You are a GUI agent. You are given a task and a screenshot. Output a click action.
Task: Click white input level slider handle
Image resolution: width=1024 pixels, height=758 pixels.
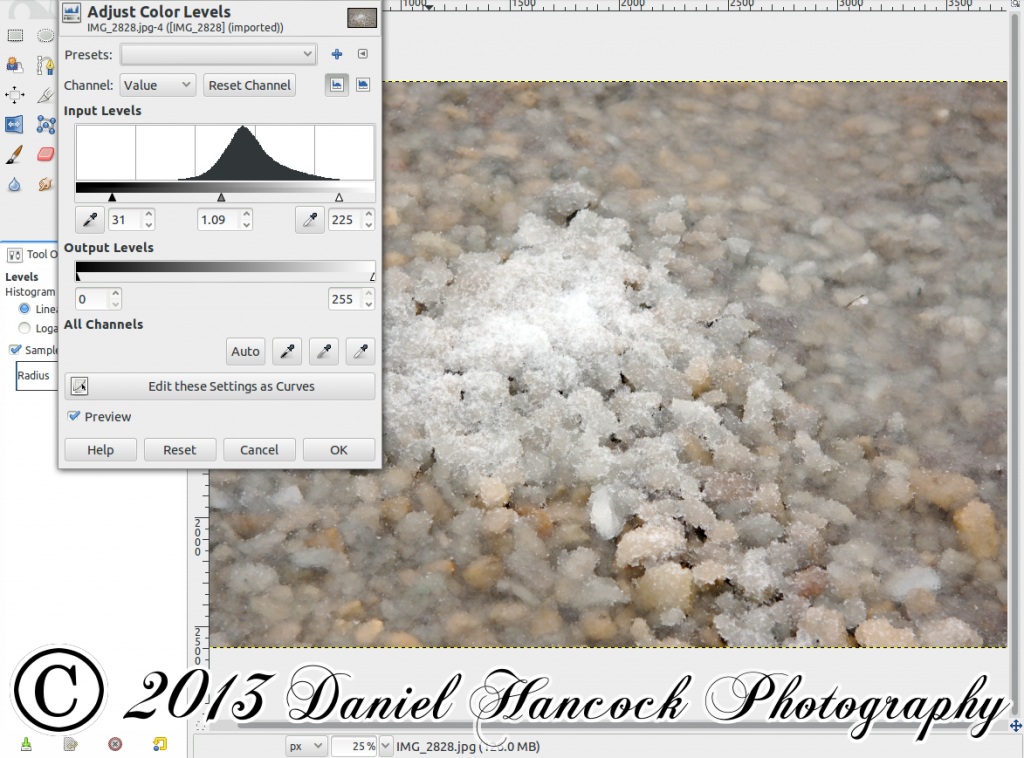(x=339, y=197)
